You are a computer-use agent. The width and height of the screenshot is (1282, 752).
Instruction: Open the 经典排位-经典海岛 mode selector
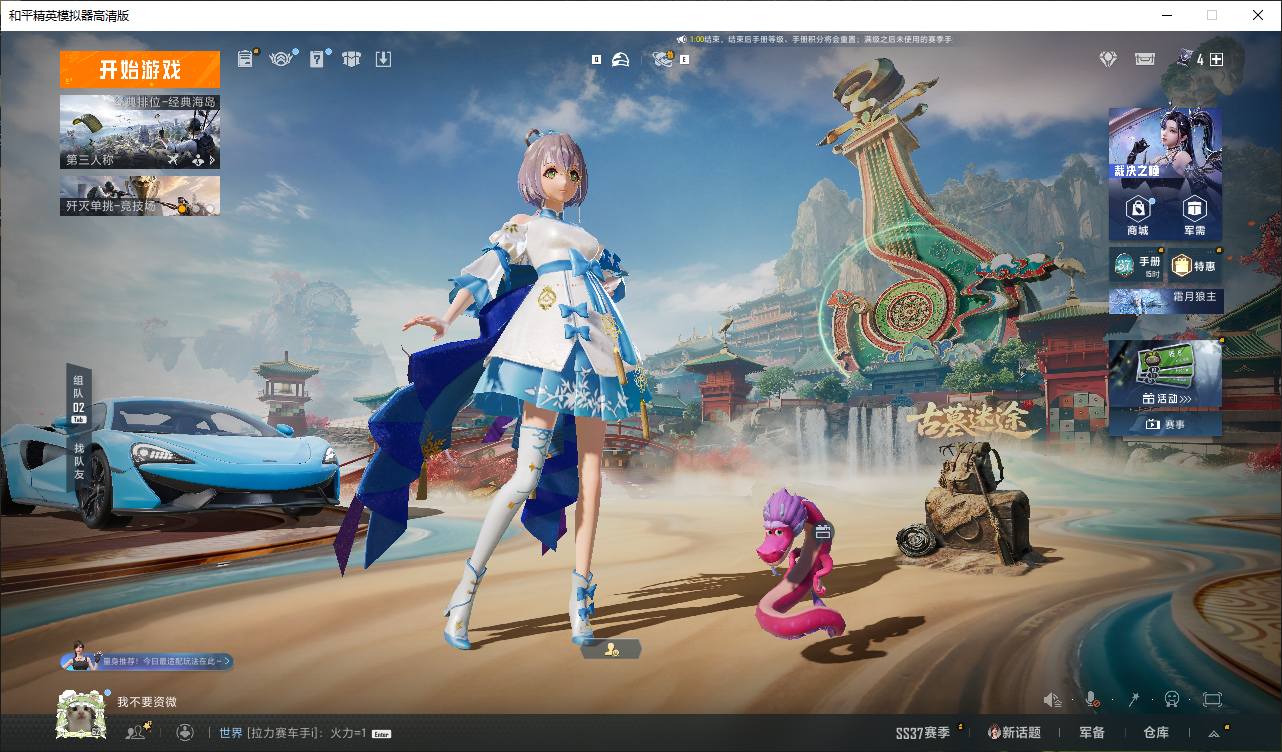pyautogui.click(x=139, y=131)
